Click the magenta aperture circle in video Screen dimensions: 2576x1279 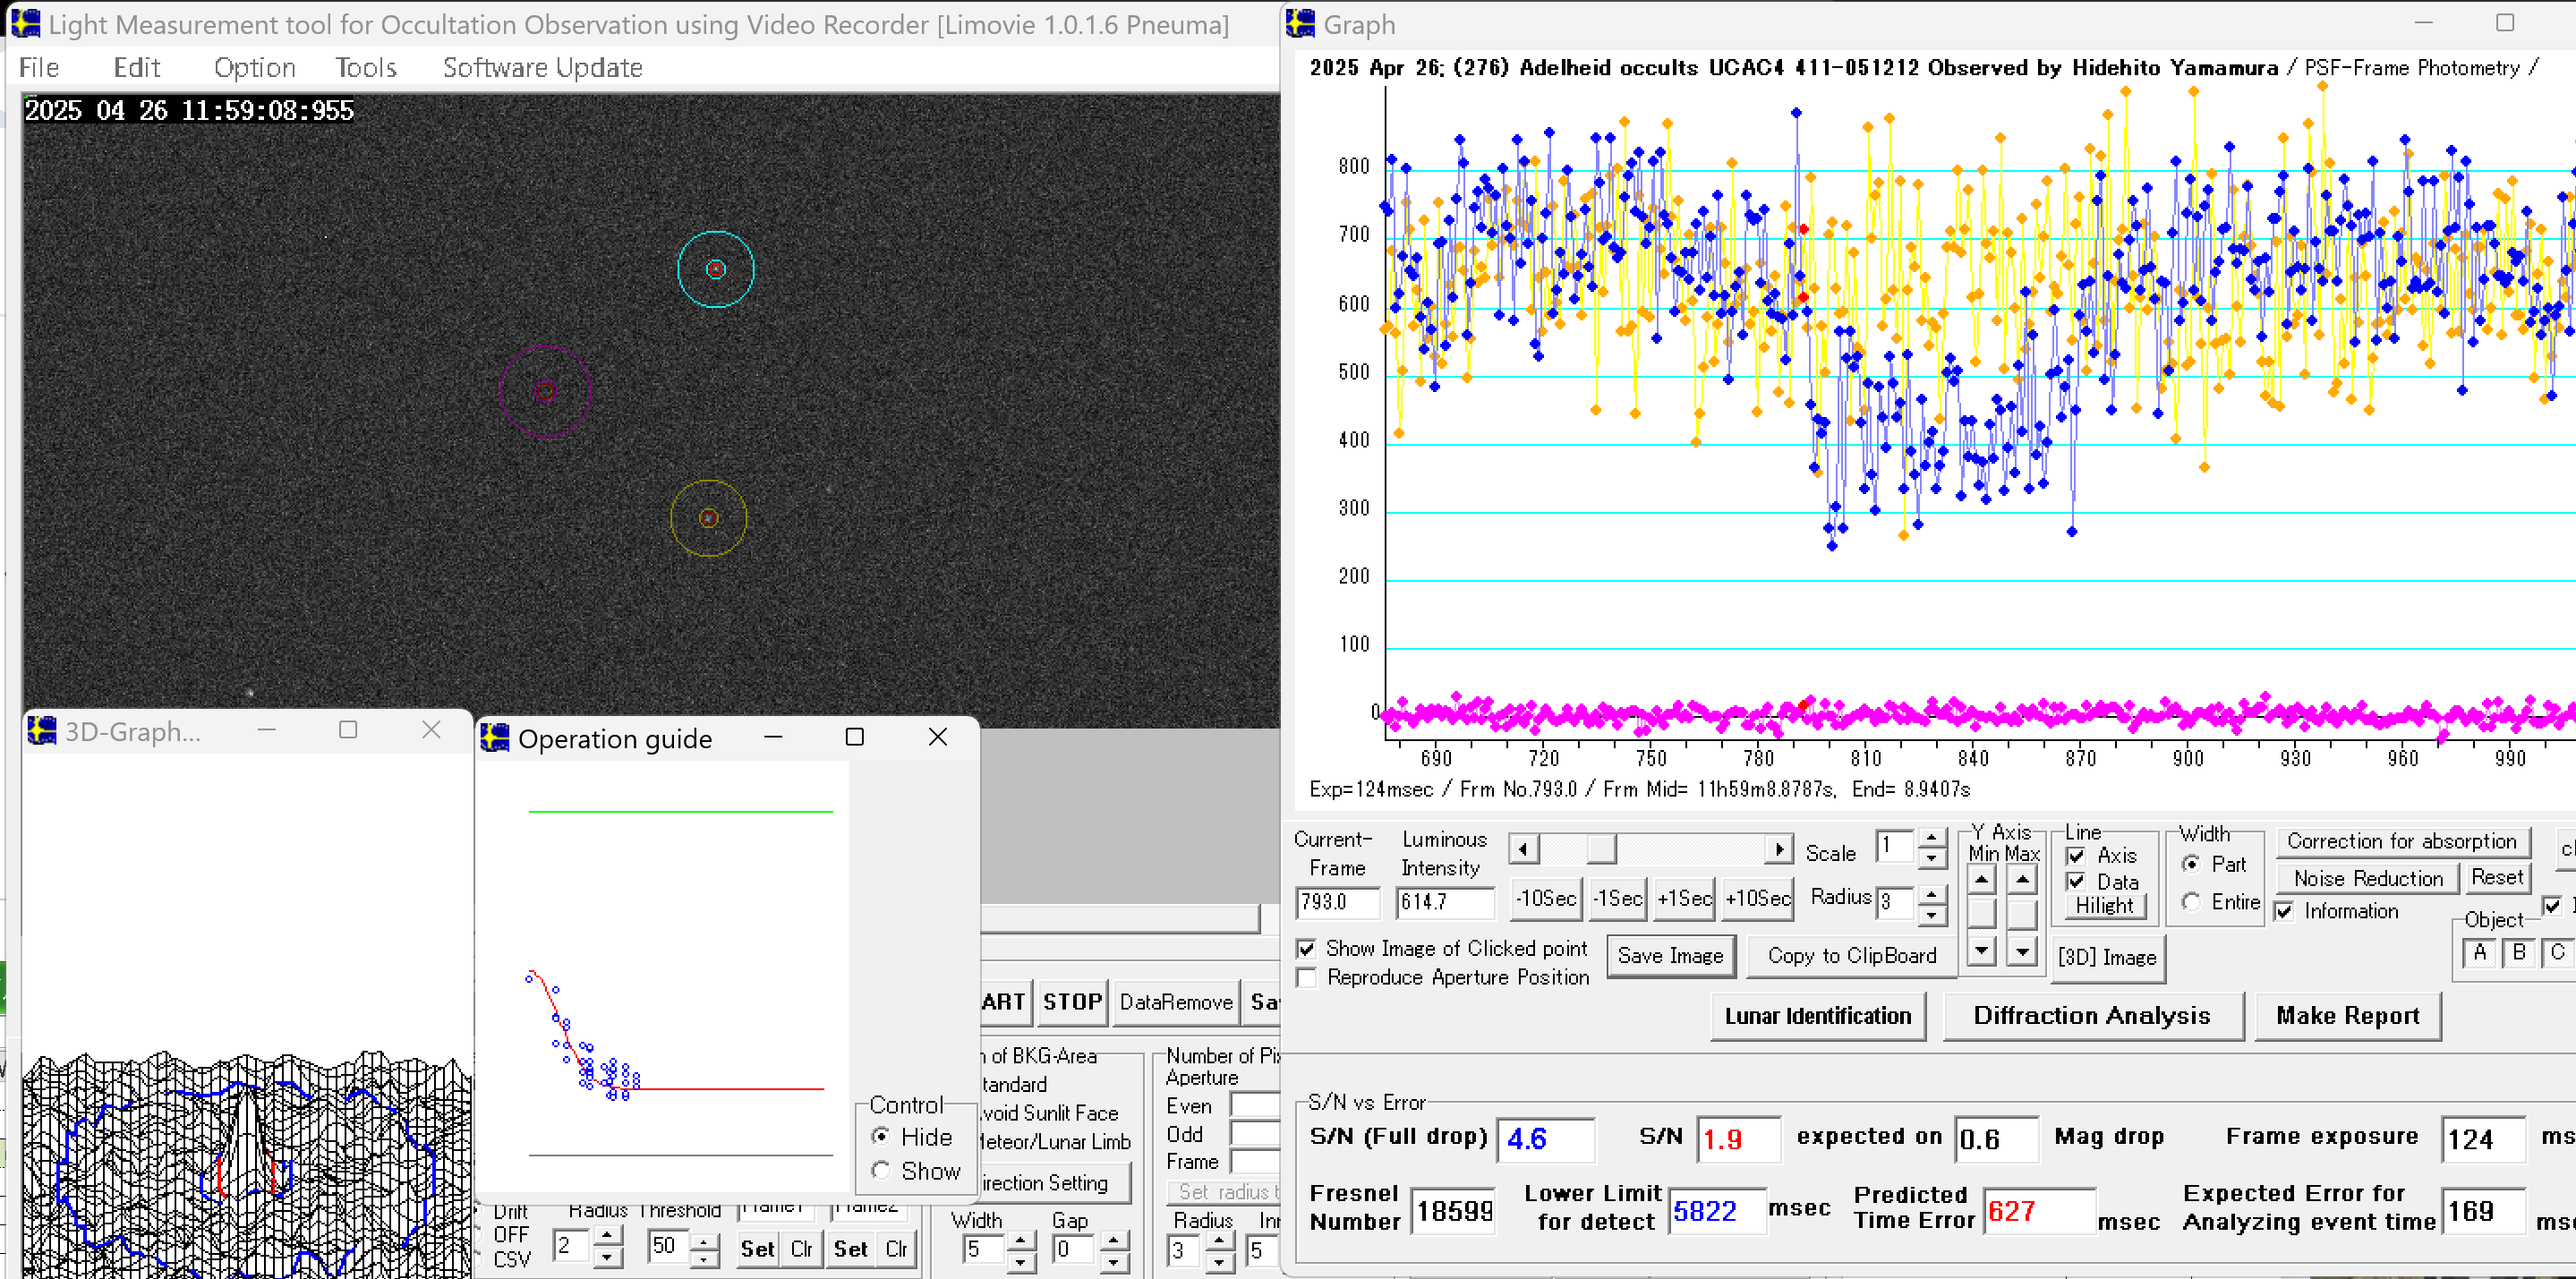point(545,391)
